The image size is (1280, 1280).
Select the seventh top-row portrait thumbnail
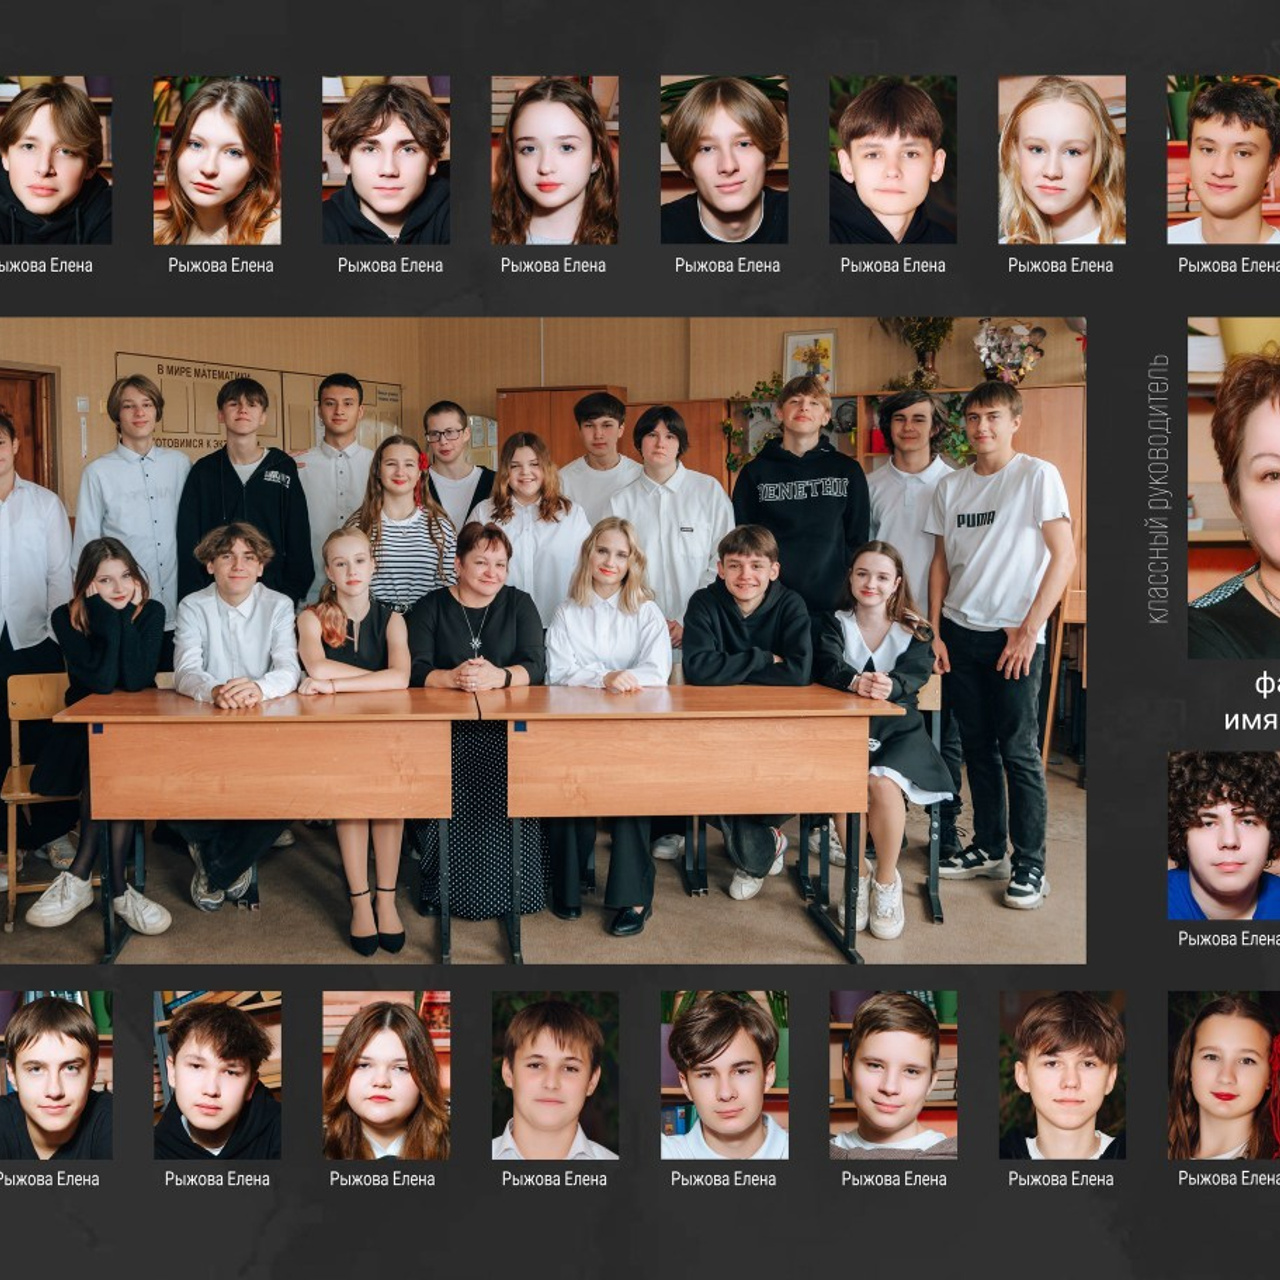click(1062, 160)
